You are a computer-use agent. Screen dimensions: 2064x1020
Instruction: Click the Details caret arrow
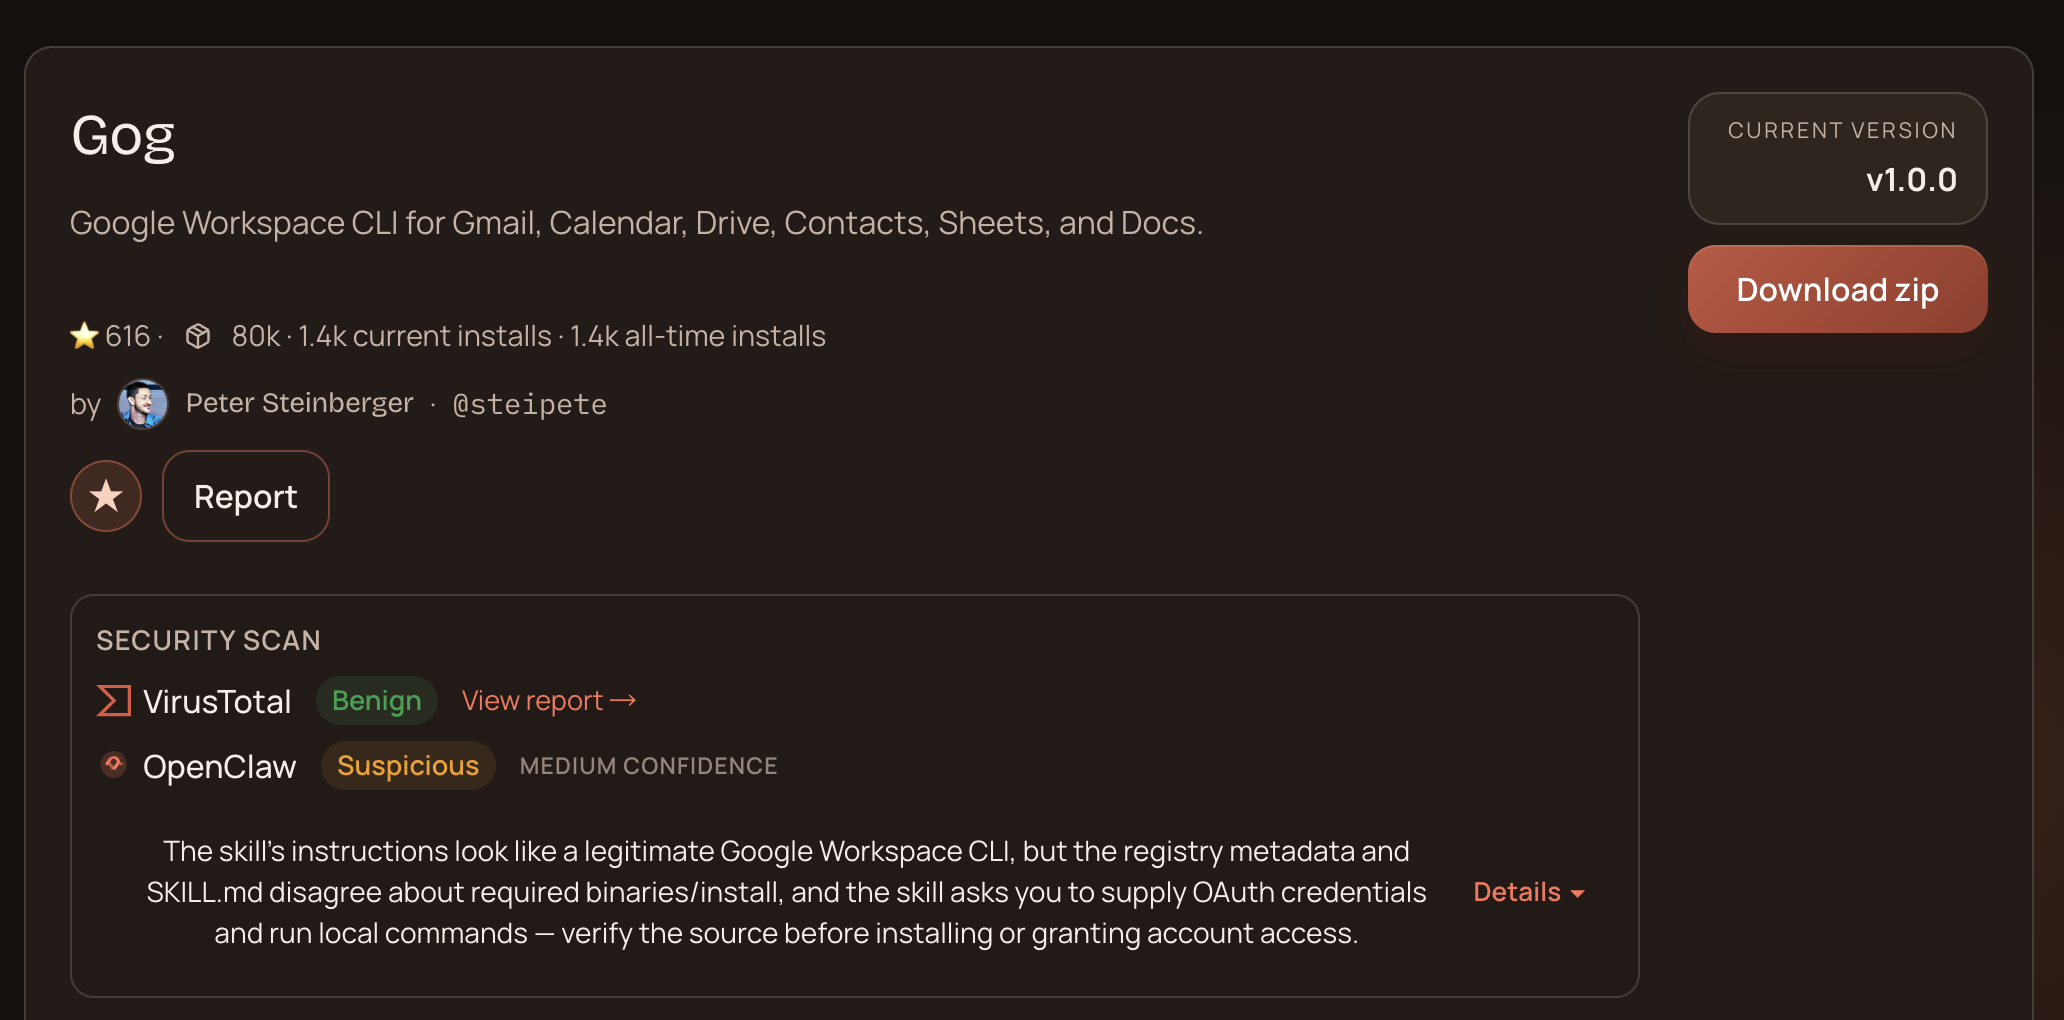[1578, 894]
